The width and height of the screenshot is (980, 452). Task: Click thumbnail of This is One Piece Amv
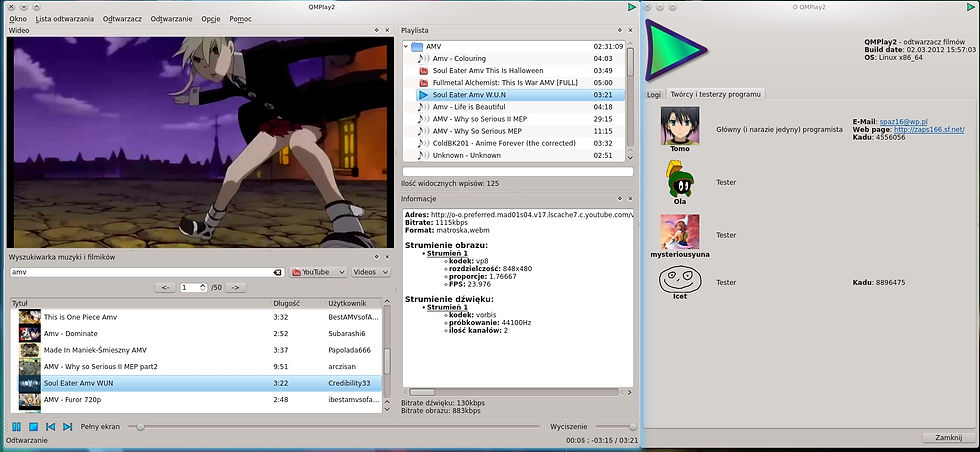[29, 317]
